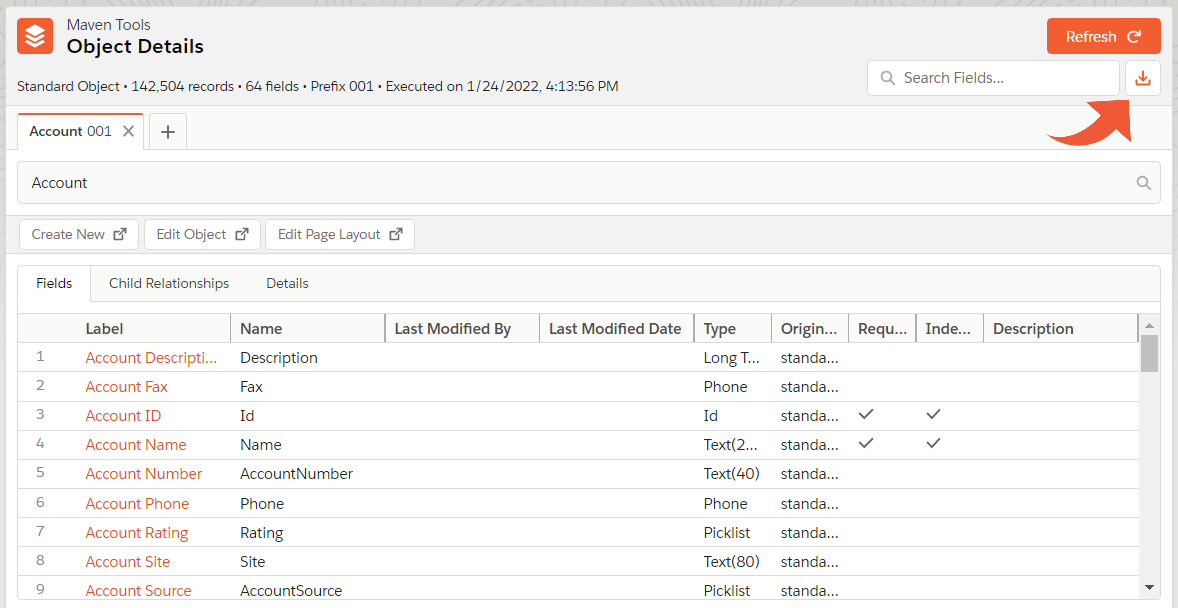1178x608 pixels.
Task: Open the Account ID field link
Action: [x=123, y=416]
